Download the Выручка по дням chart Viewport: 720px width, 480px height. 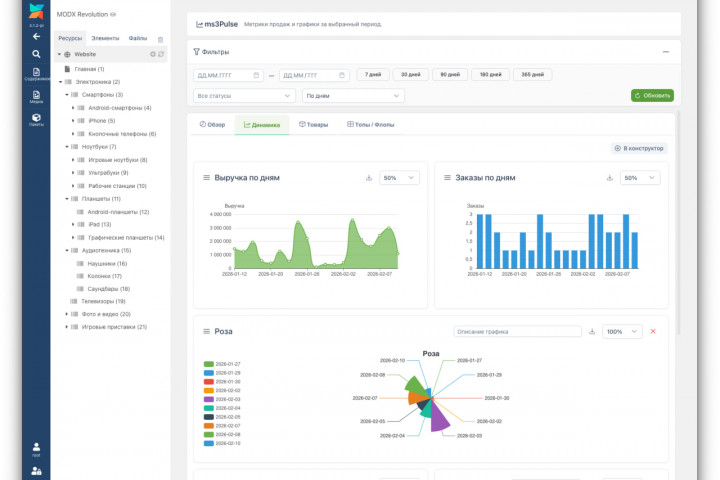coord(369,178)
